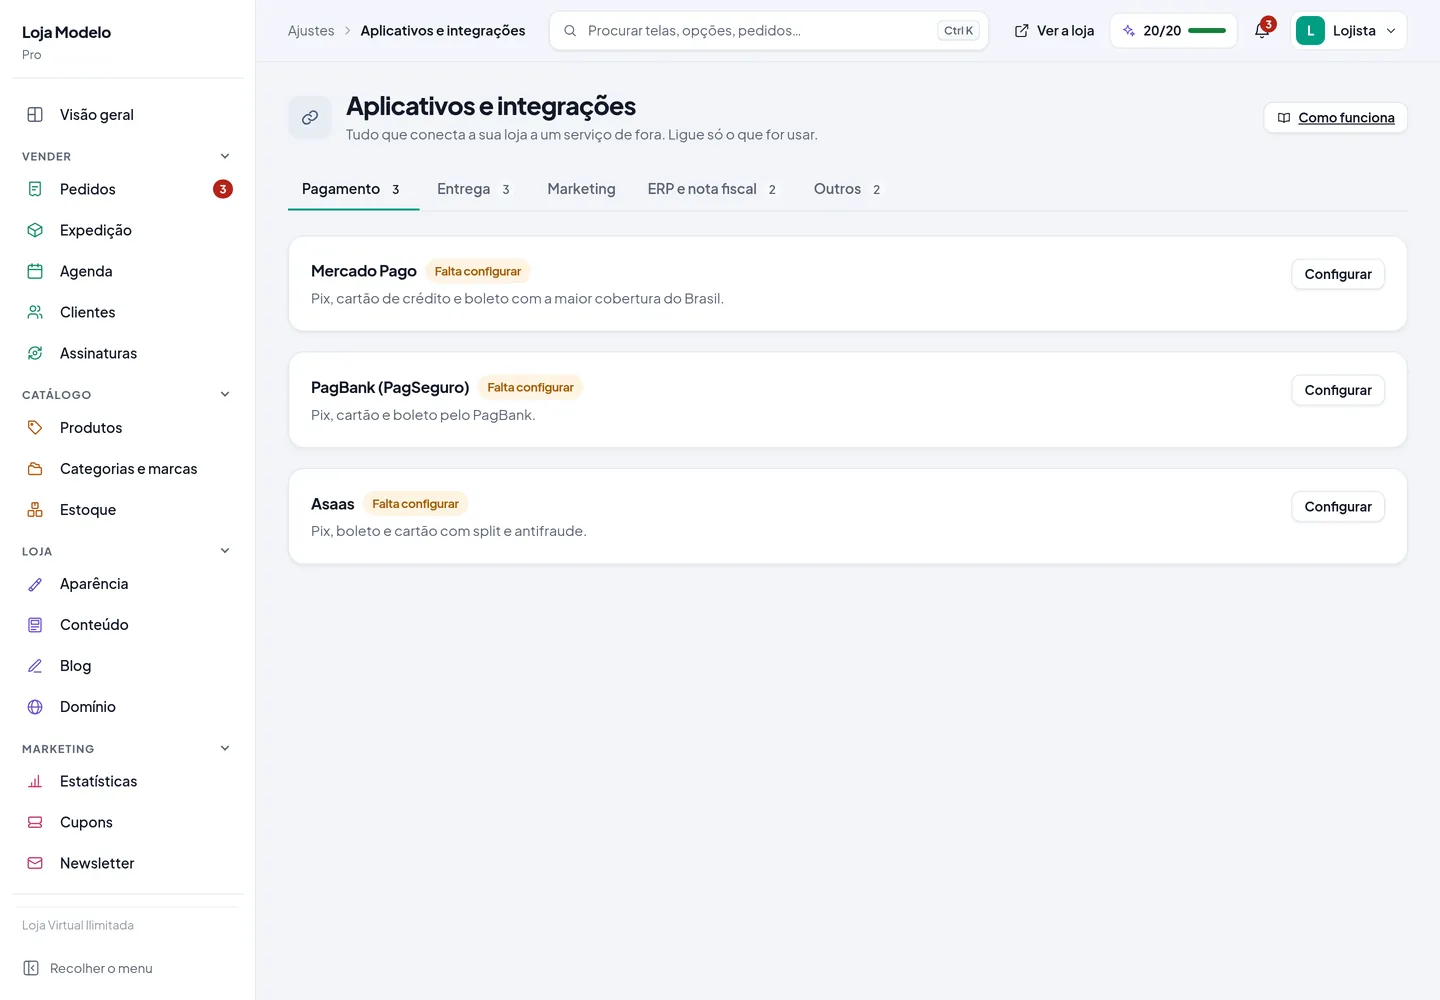Click the search magnifier icon
This screenshot has width=1440, height=1000.
pyautogui.click(x=570, y=31)
